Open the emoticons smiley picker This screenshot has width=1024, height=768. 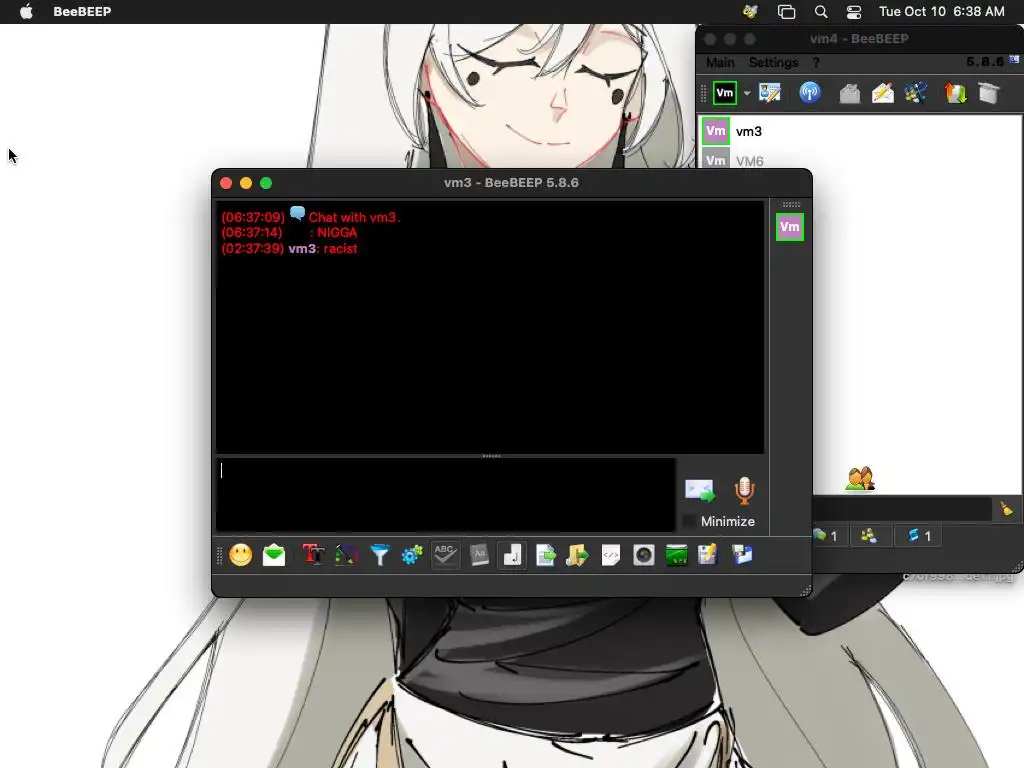point(240,555)
